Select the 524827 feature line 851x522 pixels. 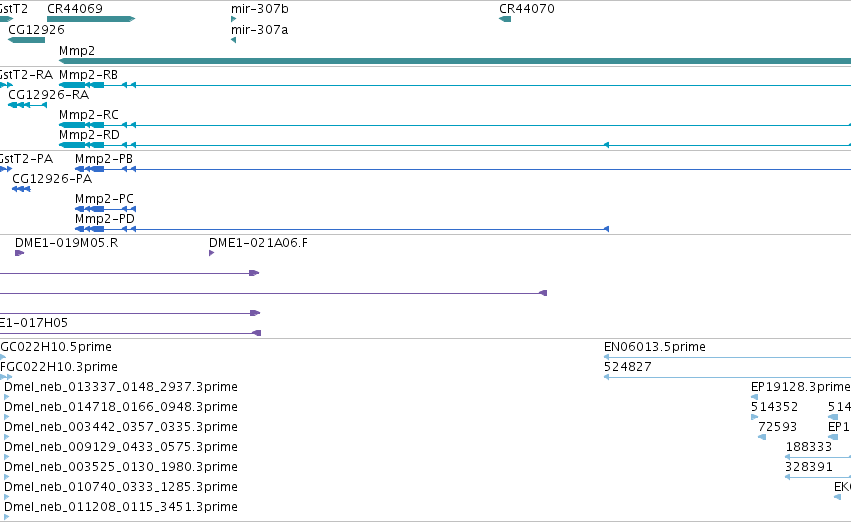[727, 377]
